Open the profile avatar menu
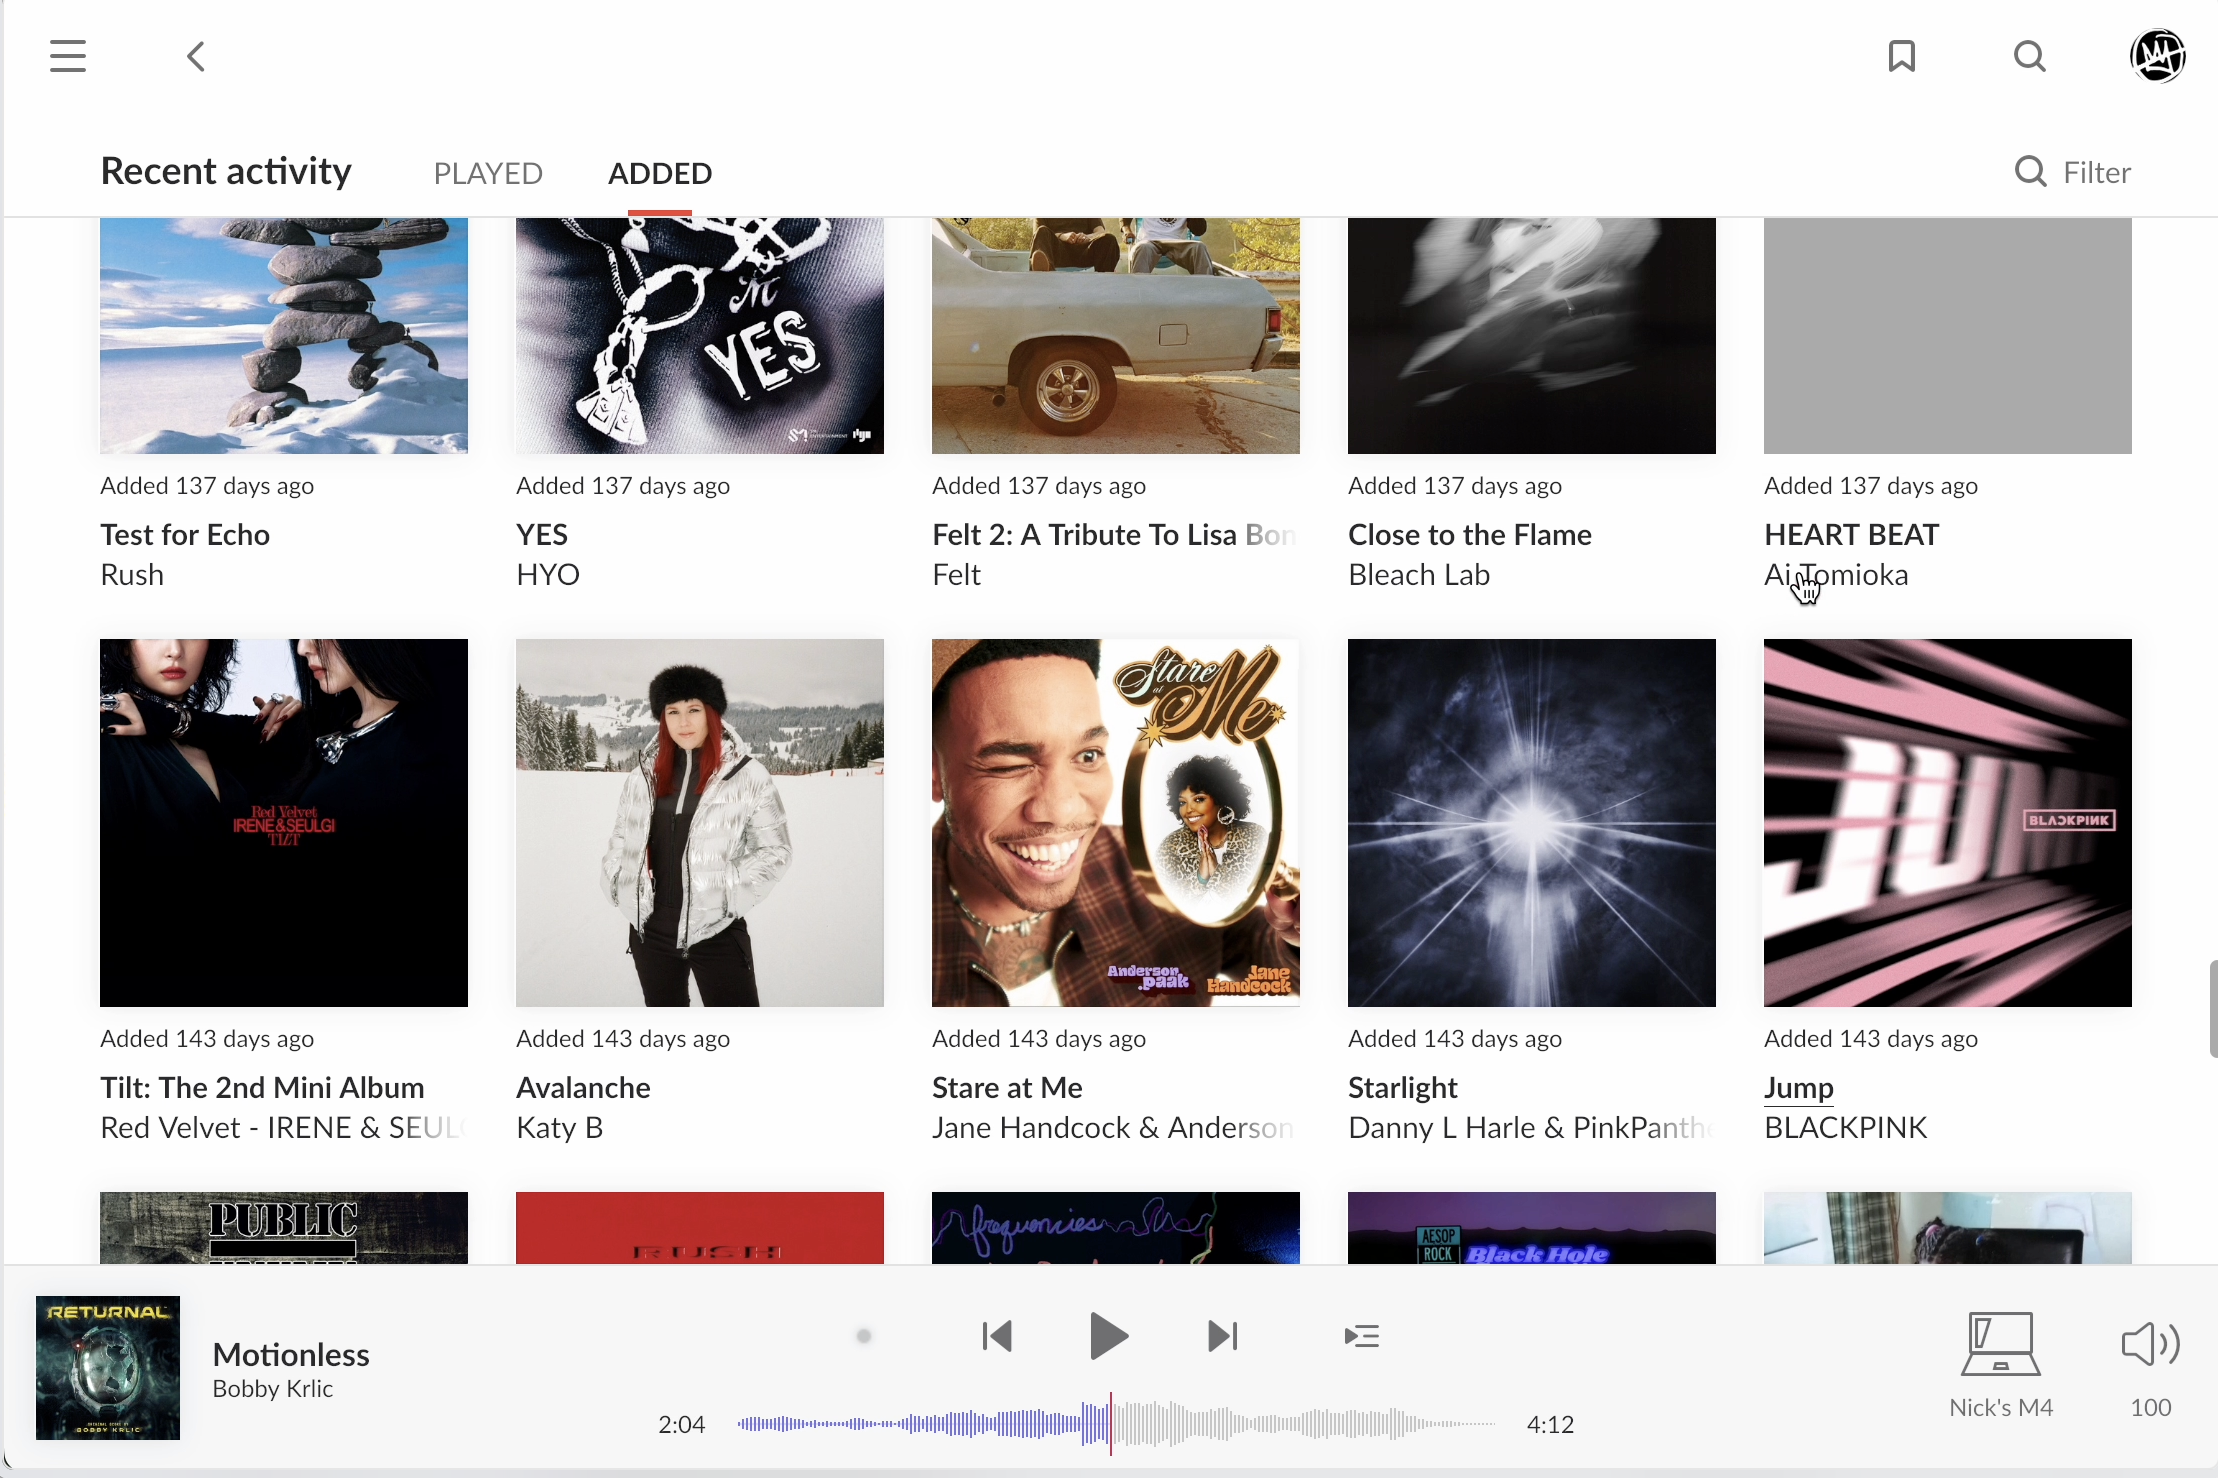 point(2158,56)
